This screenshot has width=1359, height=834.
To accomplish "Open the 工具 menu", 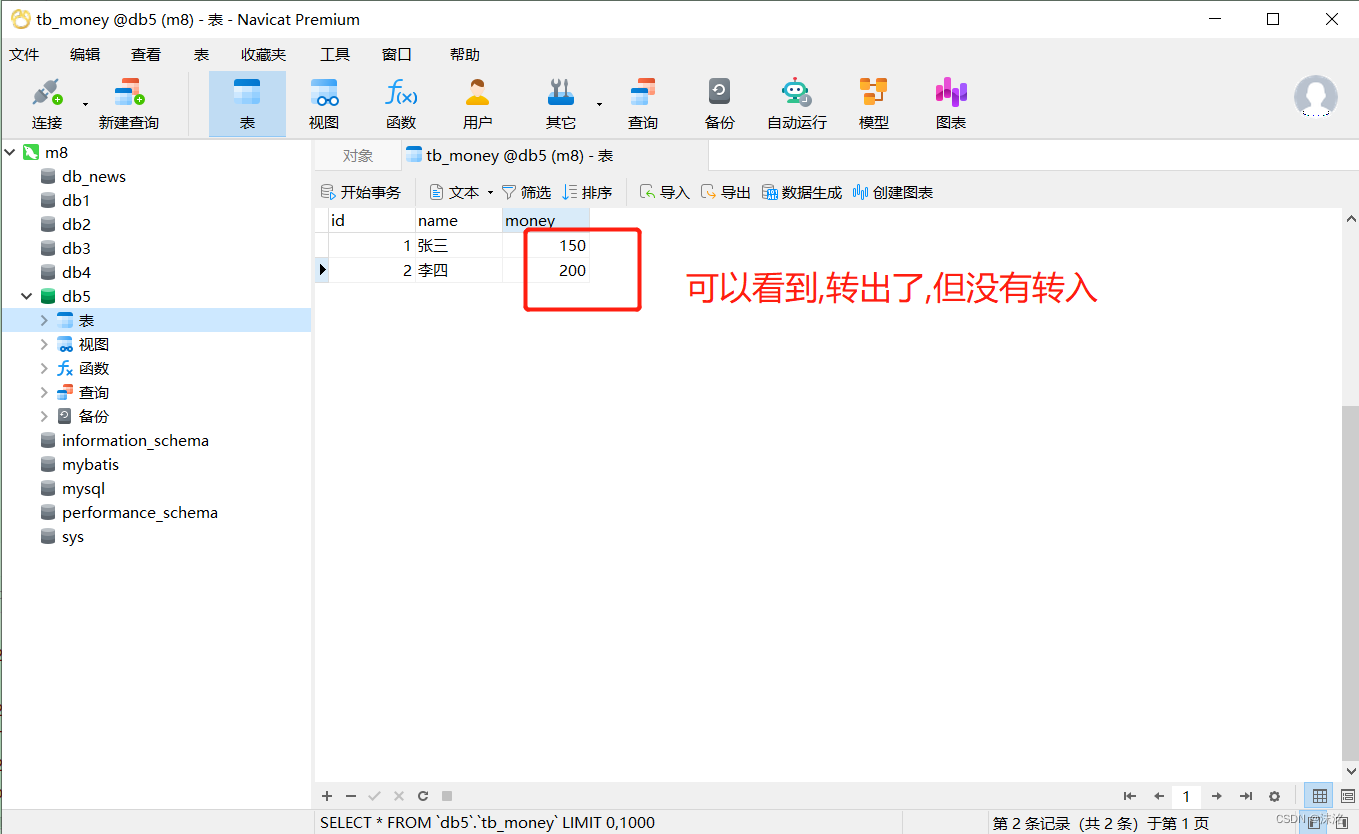I will pyautogui.click(x=335, y=55).
